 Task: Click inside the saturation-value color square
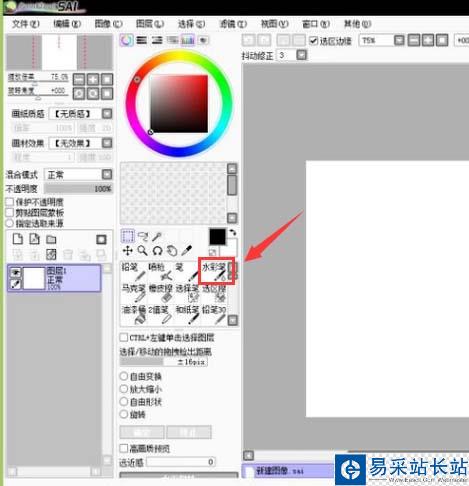(x=179, y=104)
